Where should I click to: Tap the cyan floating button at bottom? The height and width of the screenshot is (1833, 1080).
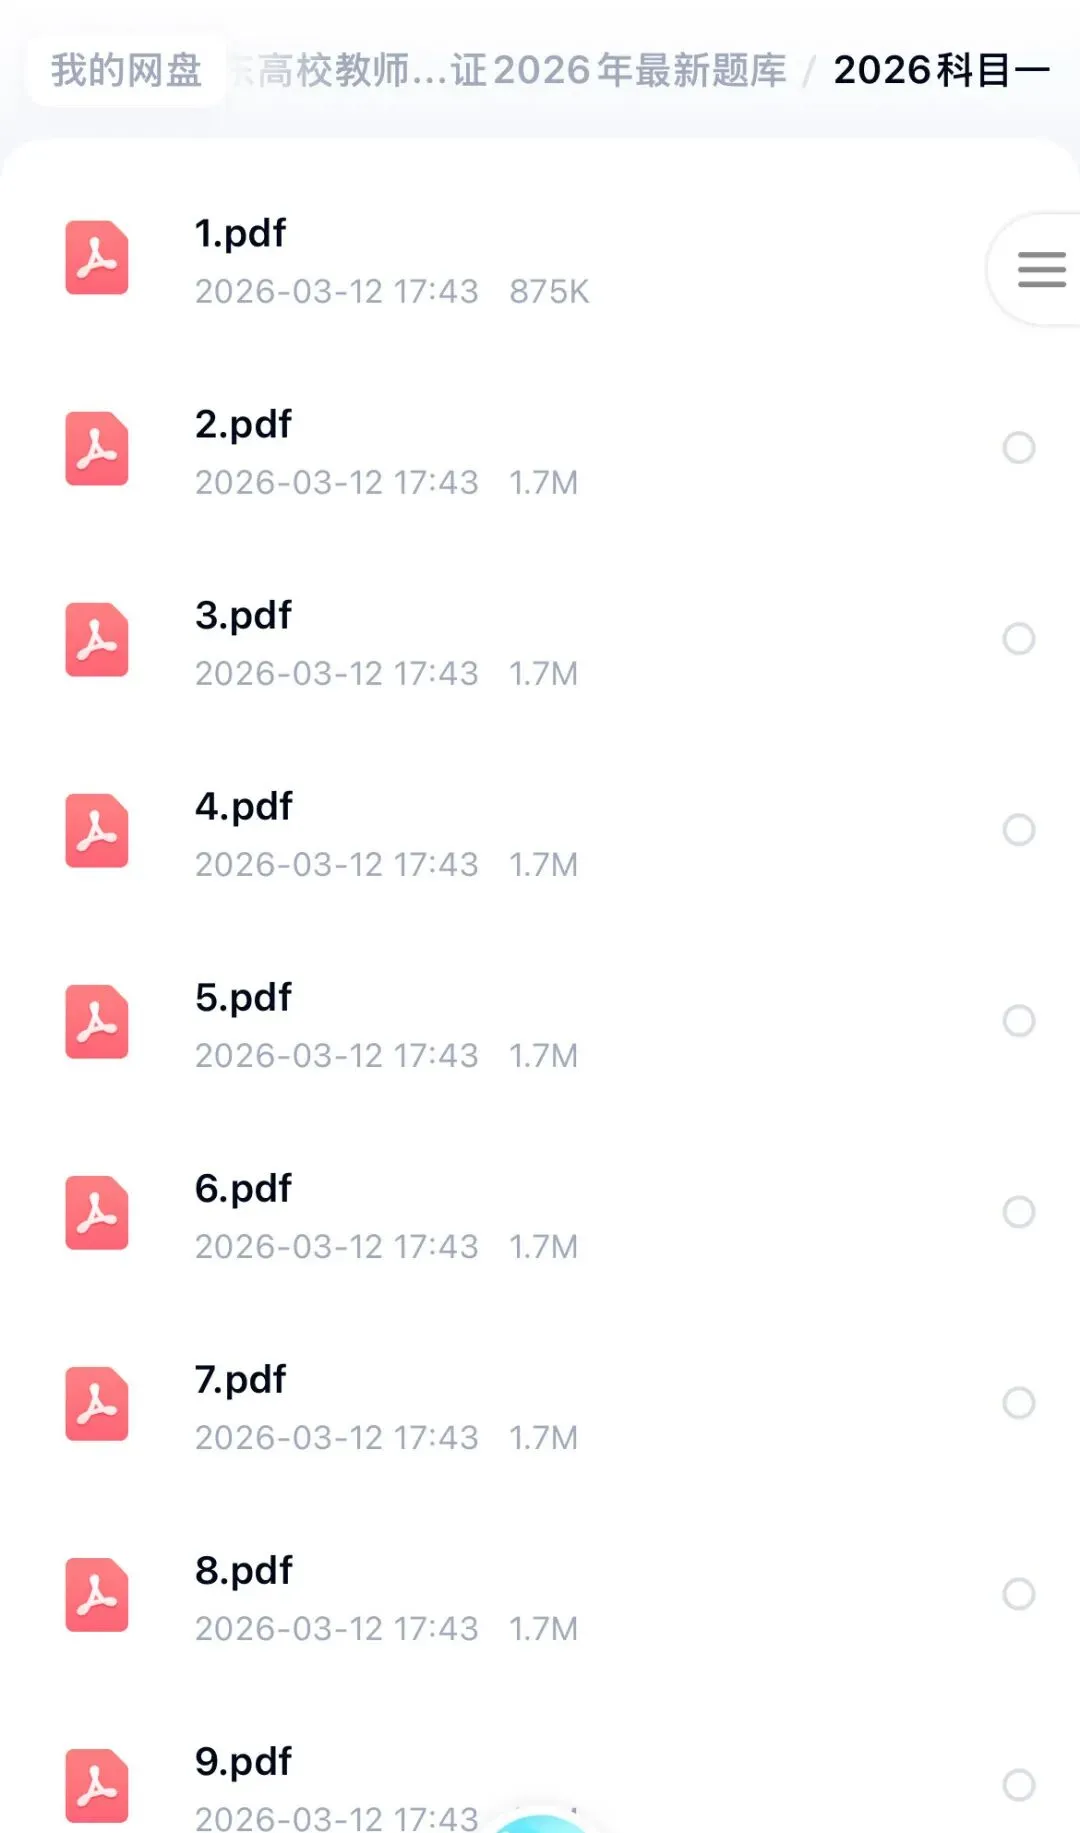pyautogui.click(x=541, y=1823)
